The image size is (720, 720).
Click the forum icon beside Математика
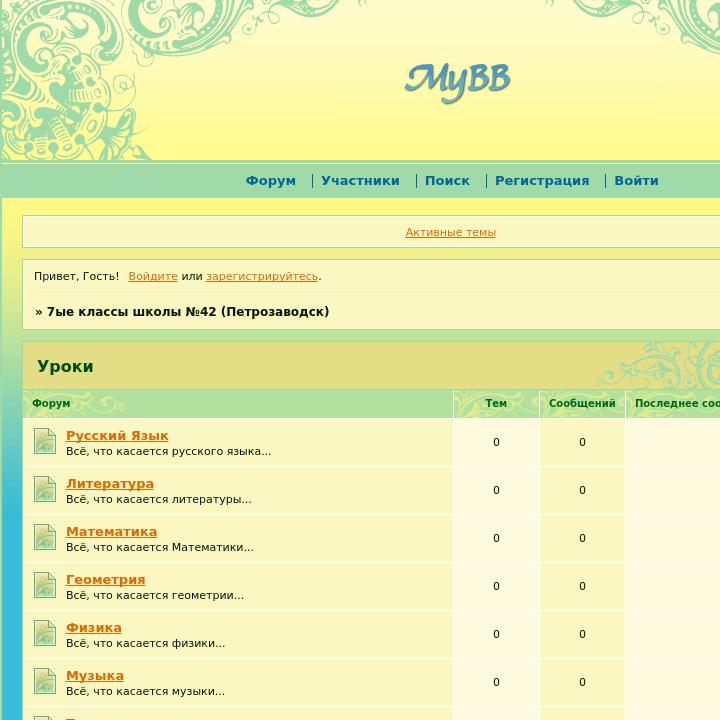[45, 537]
